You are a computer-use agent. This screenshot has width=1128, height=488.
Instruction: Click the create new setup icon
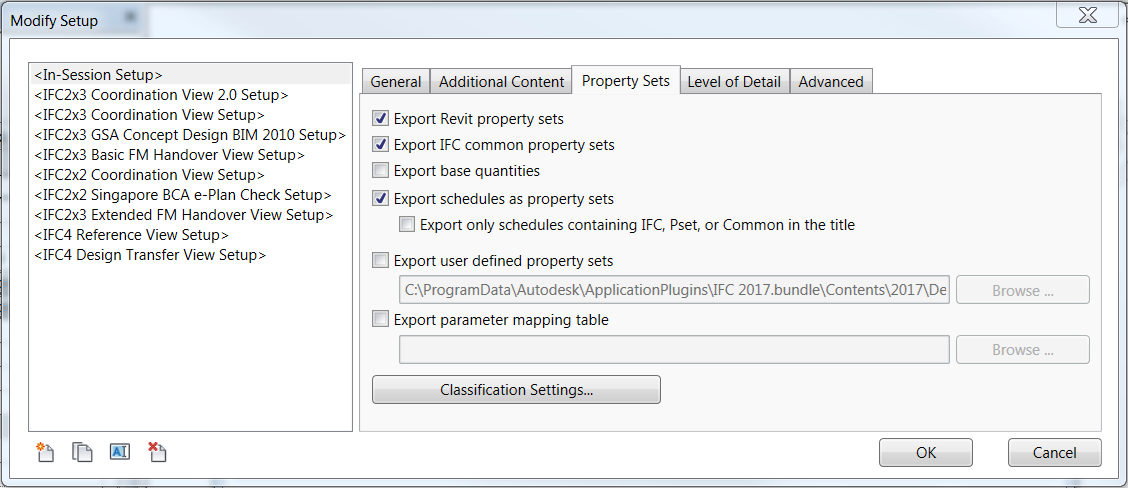click(x=45, y=452)
